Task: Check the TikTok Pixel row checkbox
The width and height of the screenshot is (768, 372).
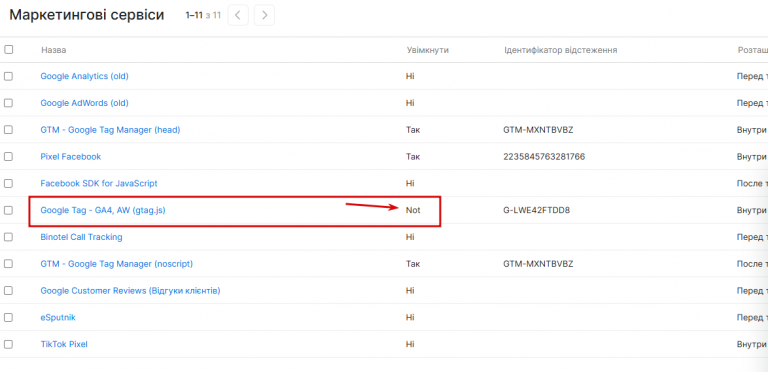Action: (8, 344)
